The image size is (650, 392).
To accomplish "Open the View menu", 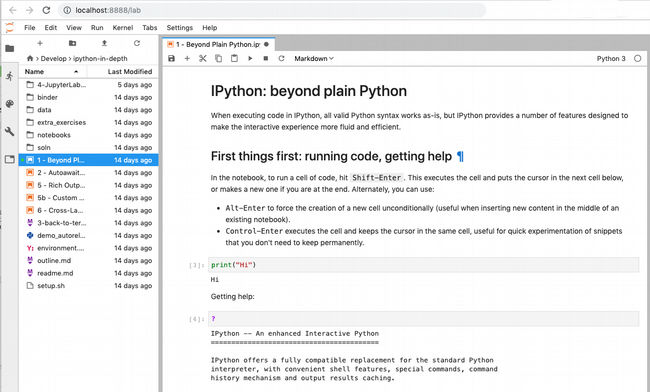I will coord(74,28).
